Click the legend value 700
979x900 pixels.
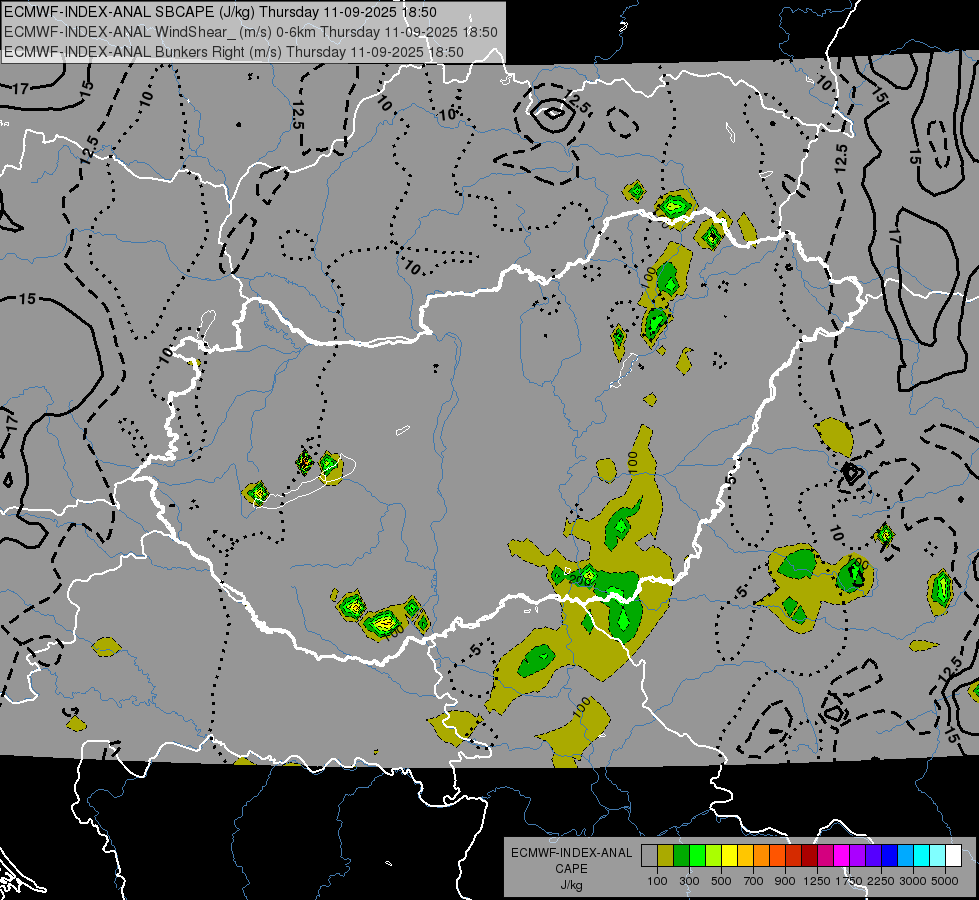click(x=753, y=881)
